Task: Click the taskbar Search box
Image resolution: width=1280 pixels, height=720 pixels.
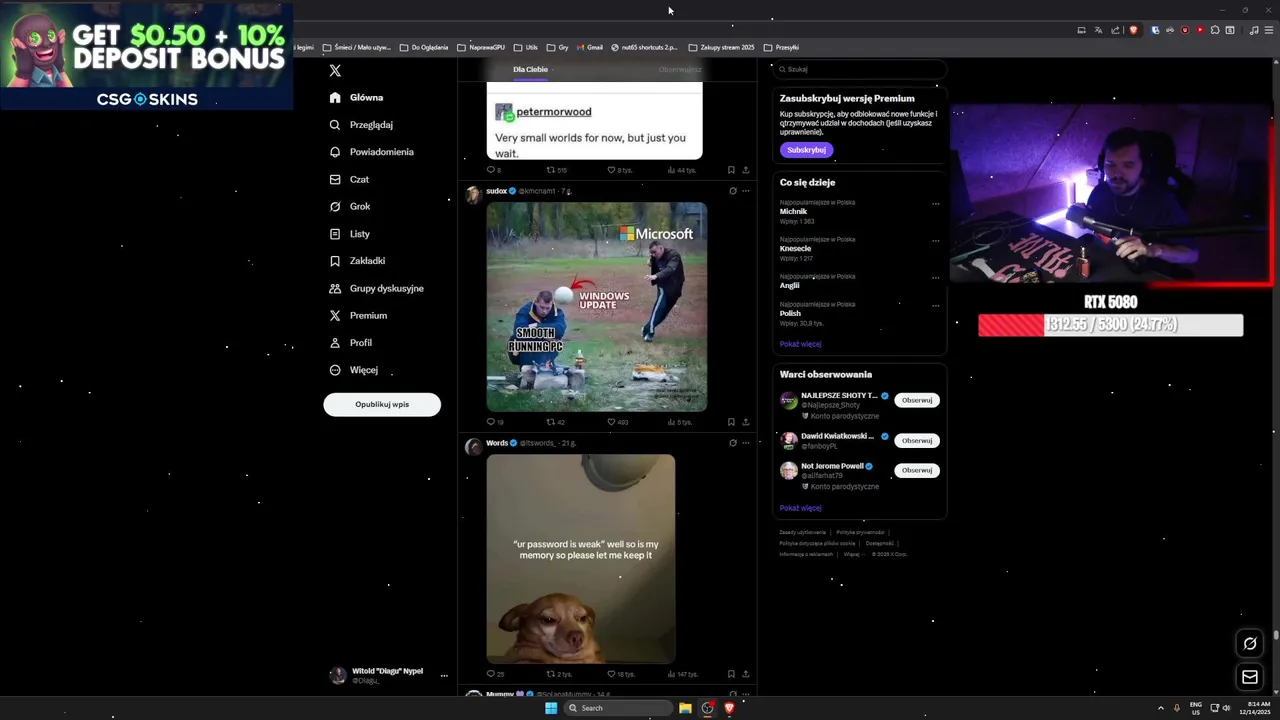Action: [619, 708]
